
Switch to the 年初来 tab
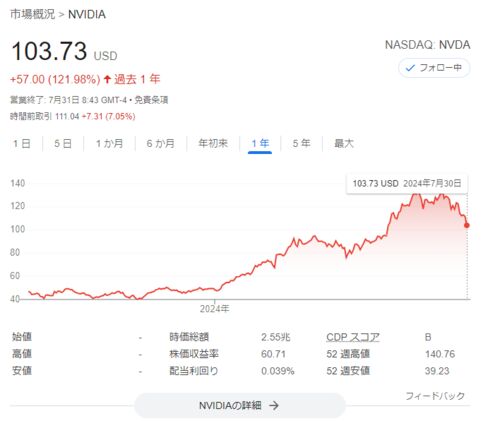(213, 144)
